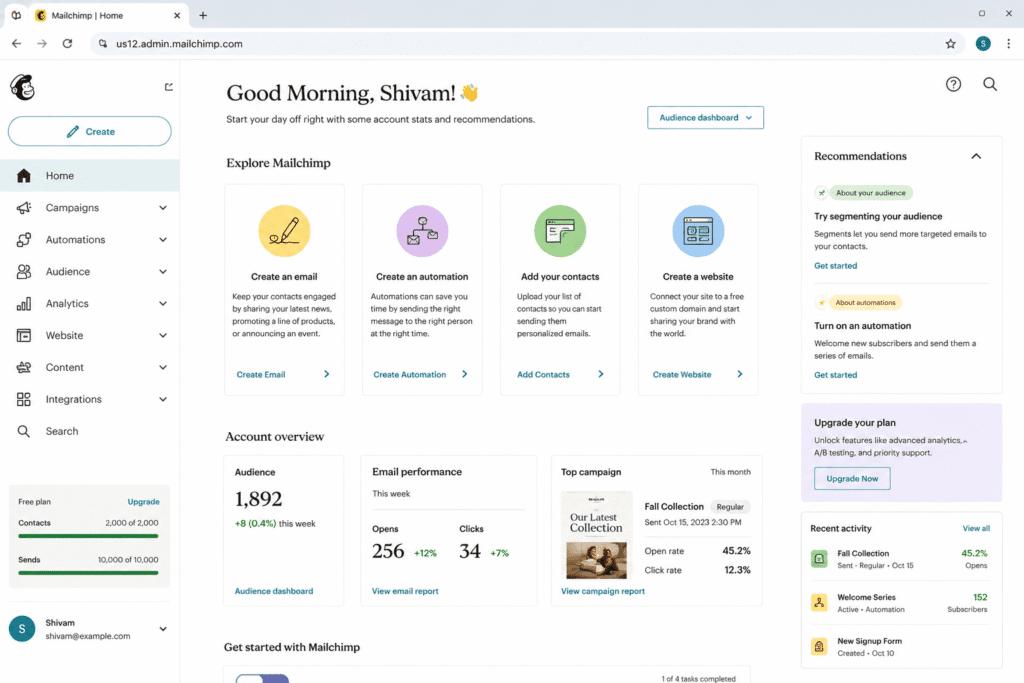Expand the Analytics menu chevron
This screenshot has width=1024, height=683.
pos(163,304)
